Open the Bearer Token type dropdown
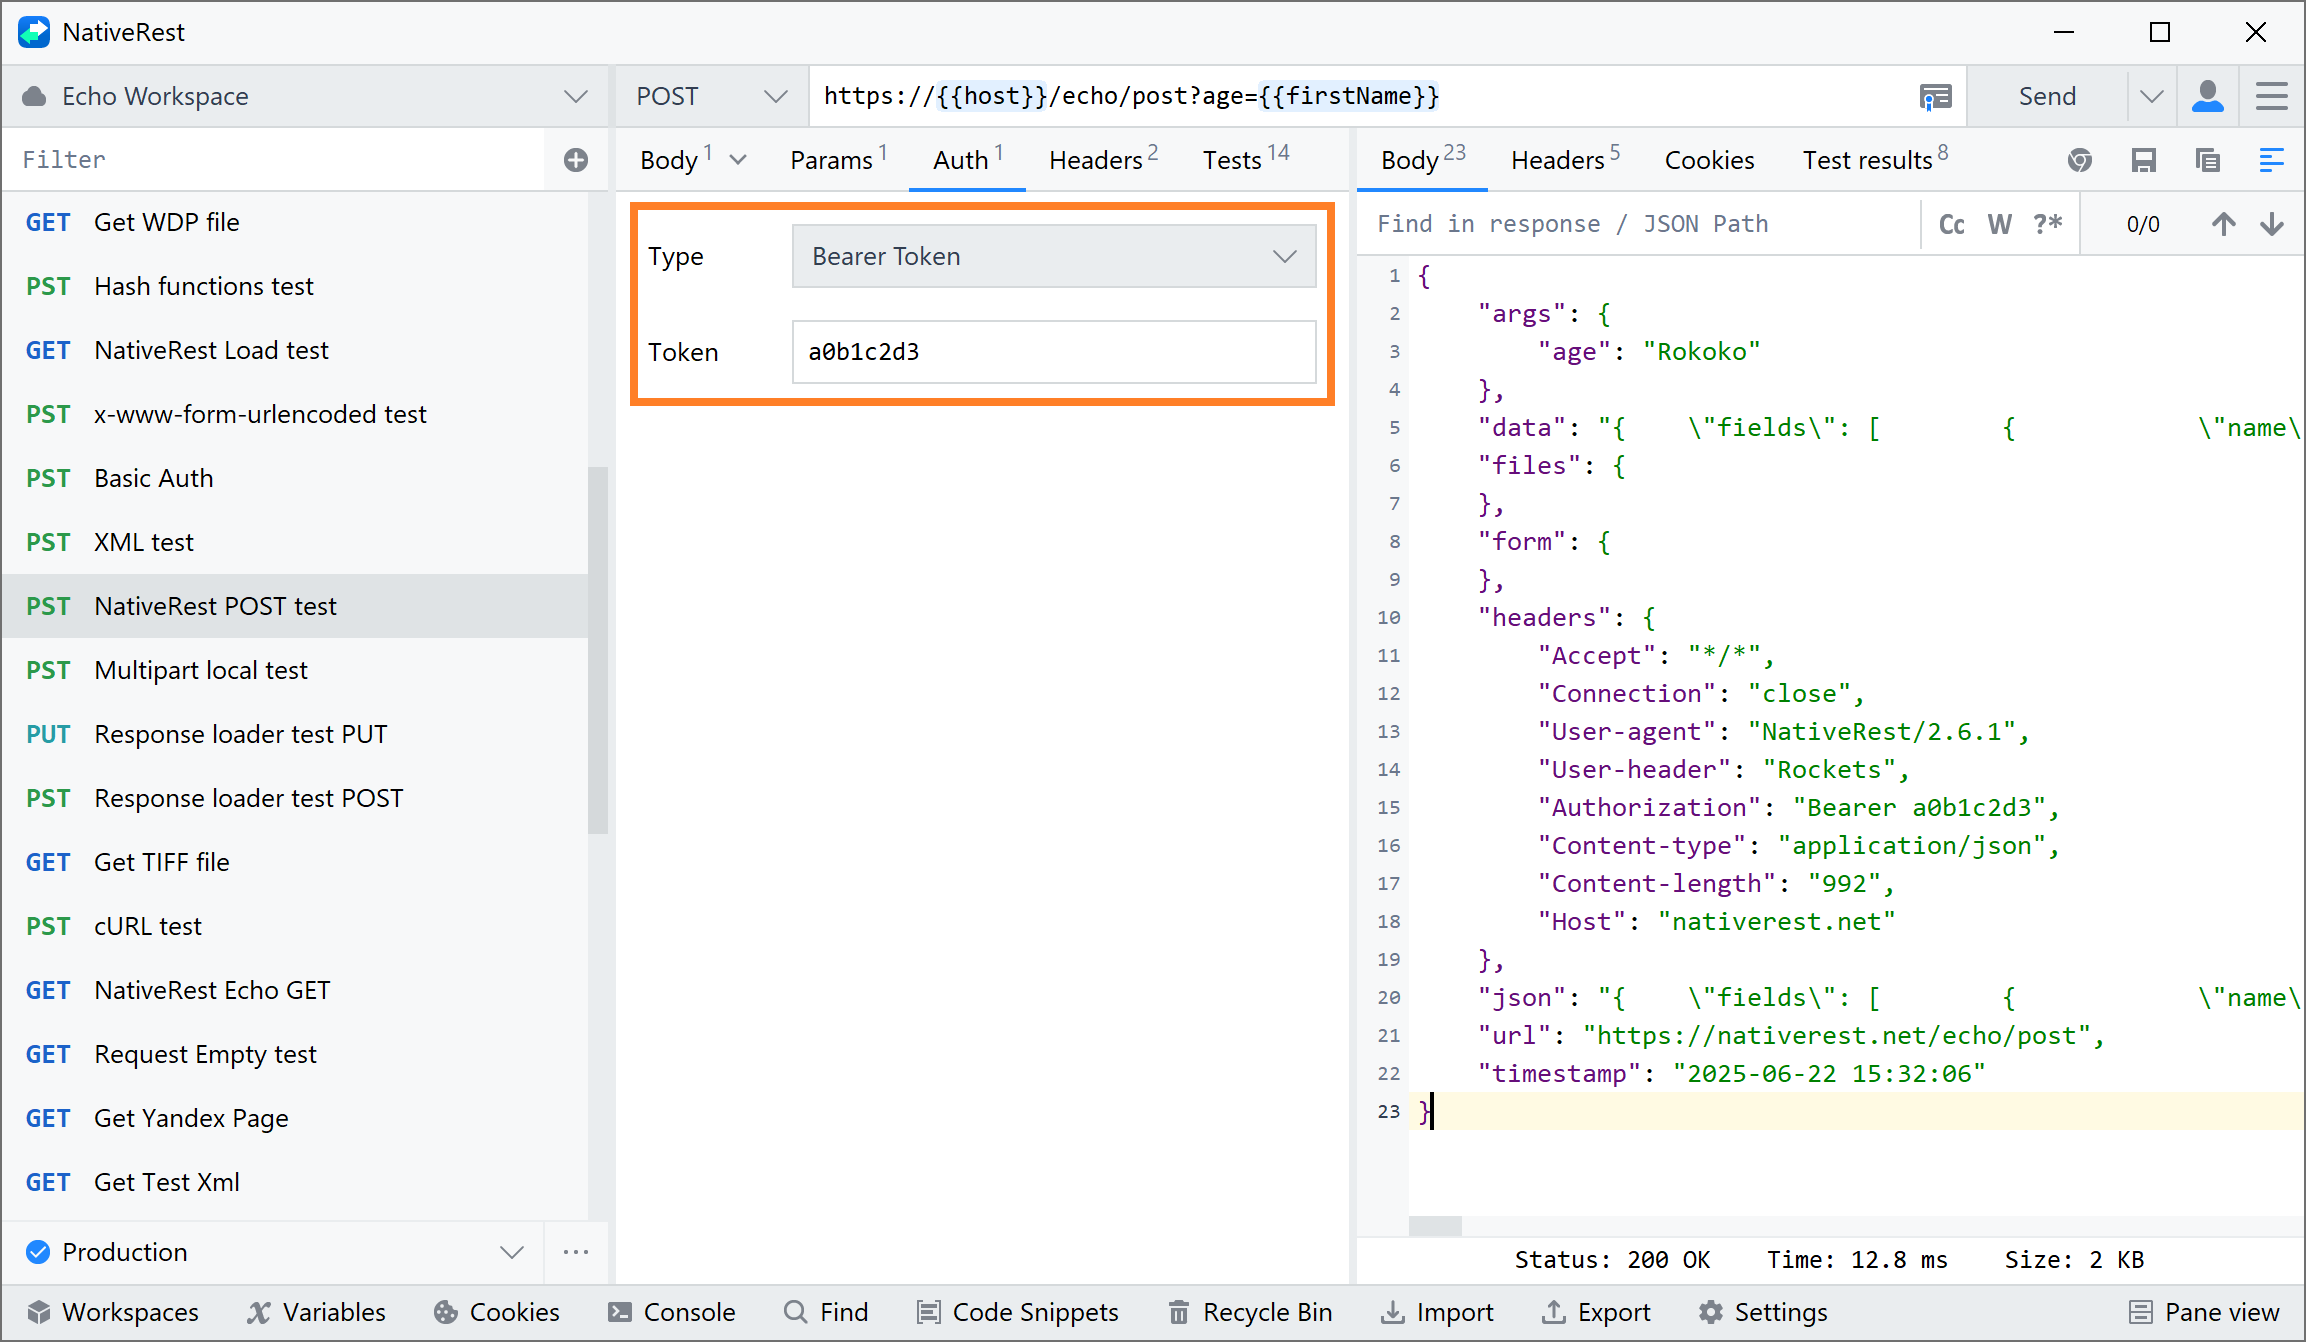The height and width of the screenshot is (1342, 2306). (x=1054, y=256)
